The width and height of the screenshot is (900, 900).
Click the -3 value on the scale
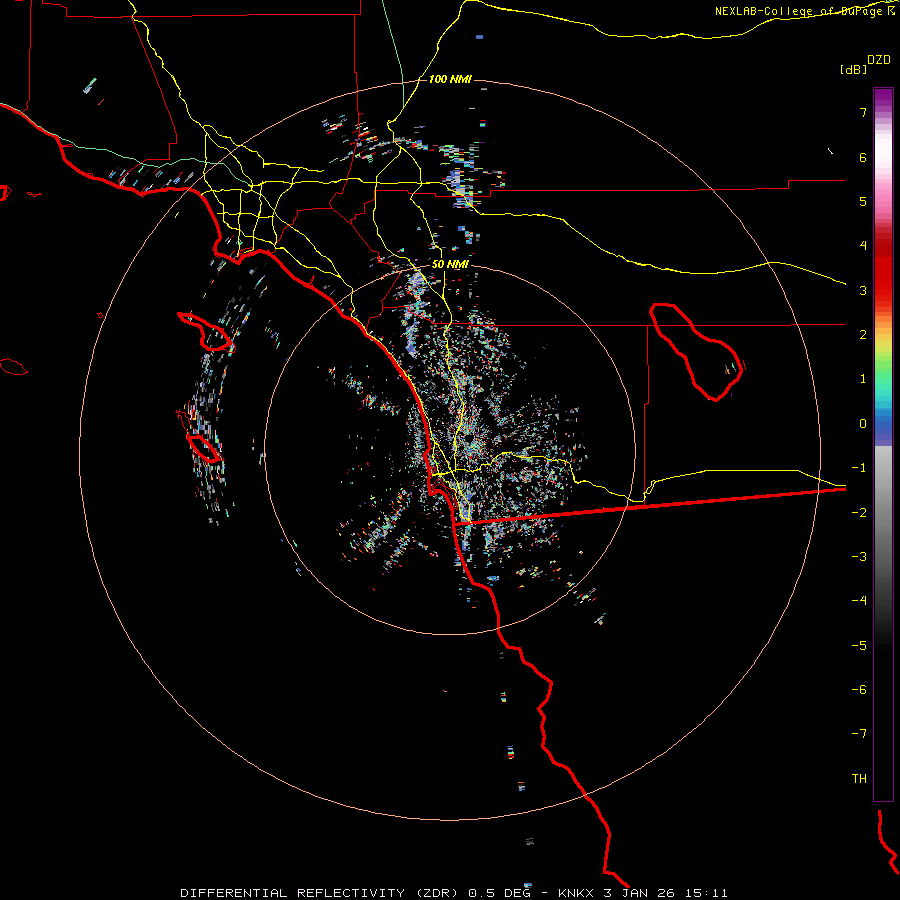click(x=859, y=557)
